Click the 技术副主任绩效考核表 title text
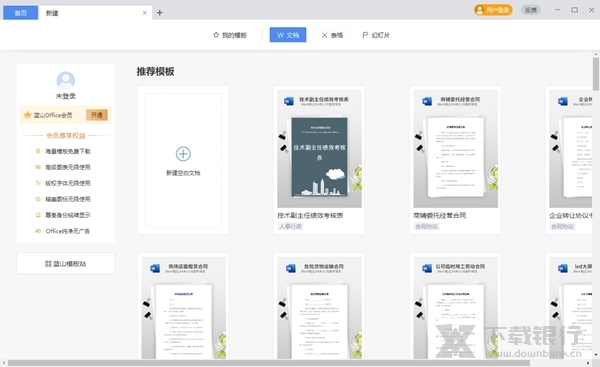This screenshot has height=367, width=600. click(310, 215)
